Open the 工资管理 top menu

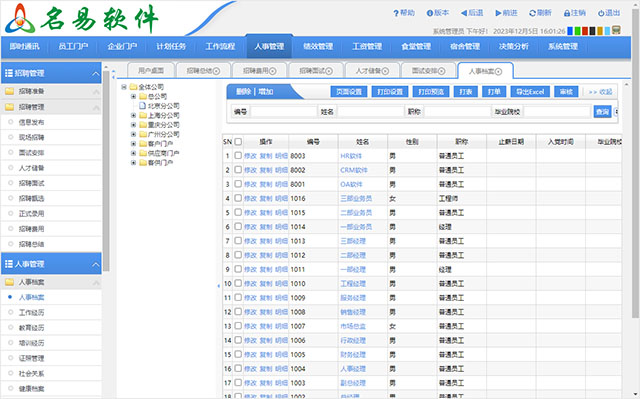click(367, 47)
